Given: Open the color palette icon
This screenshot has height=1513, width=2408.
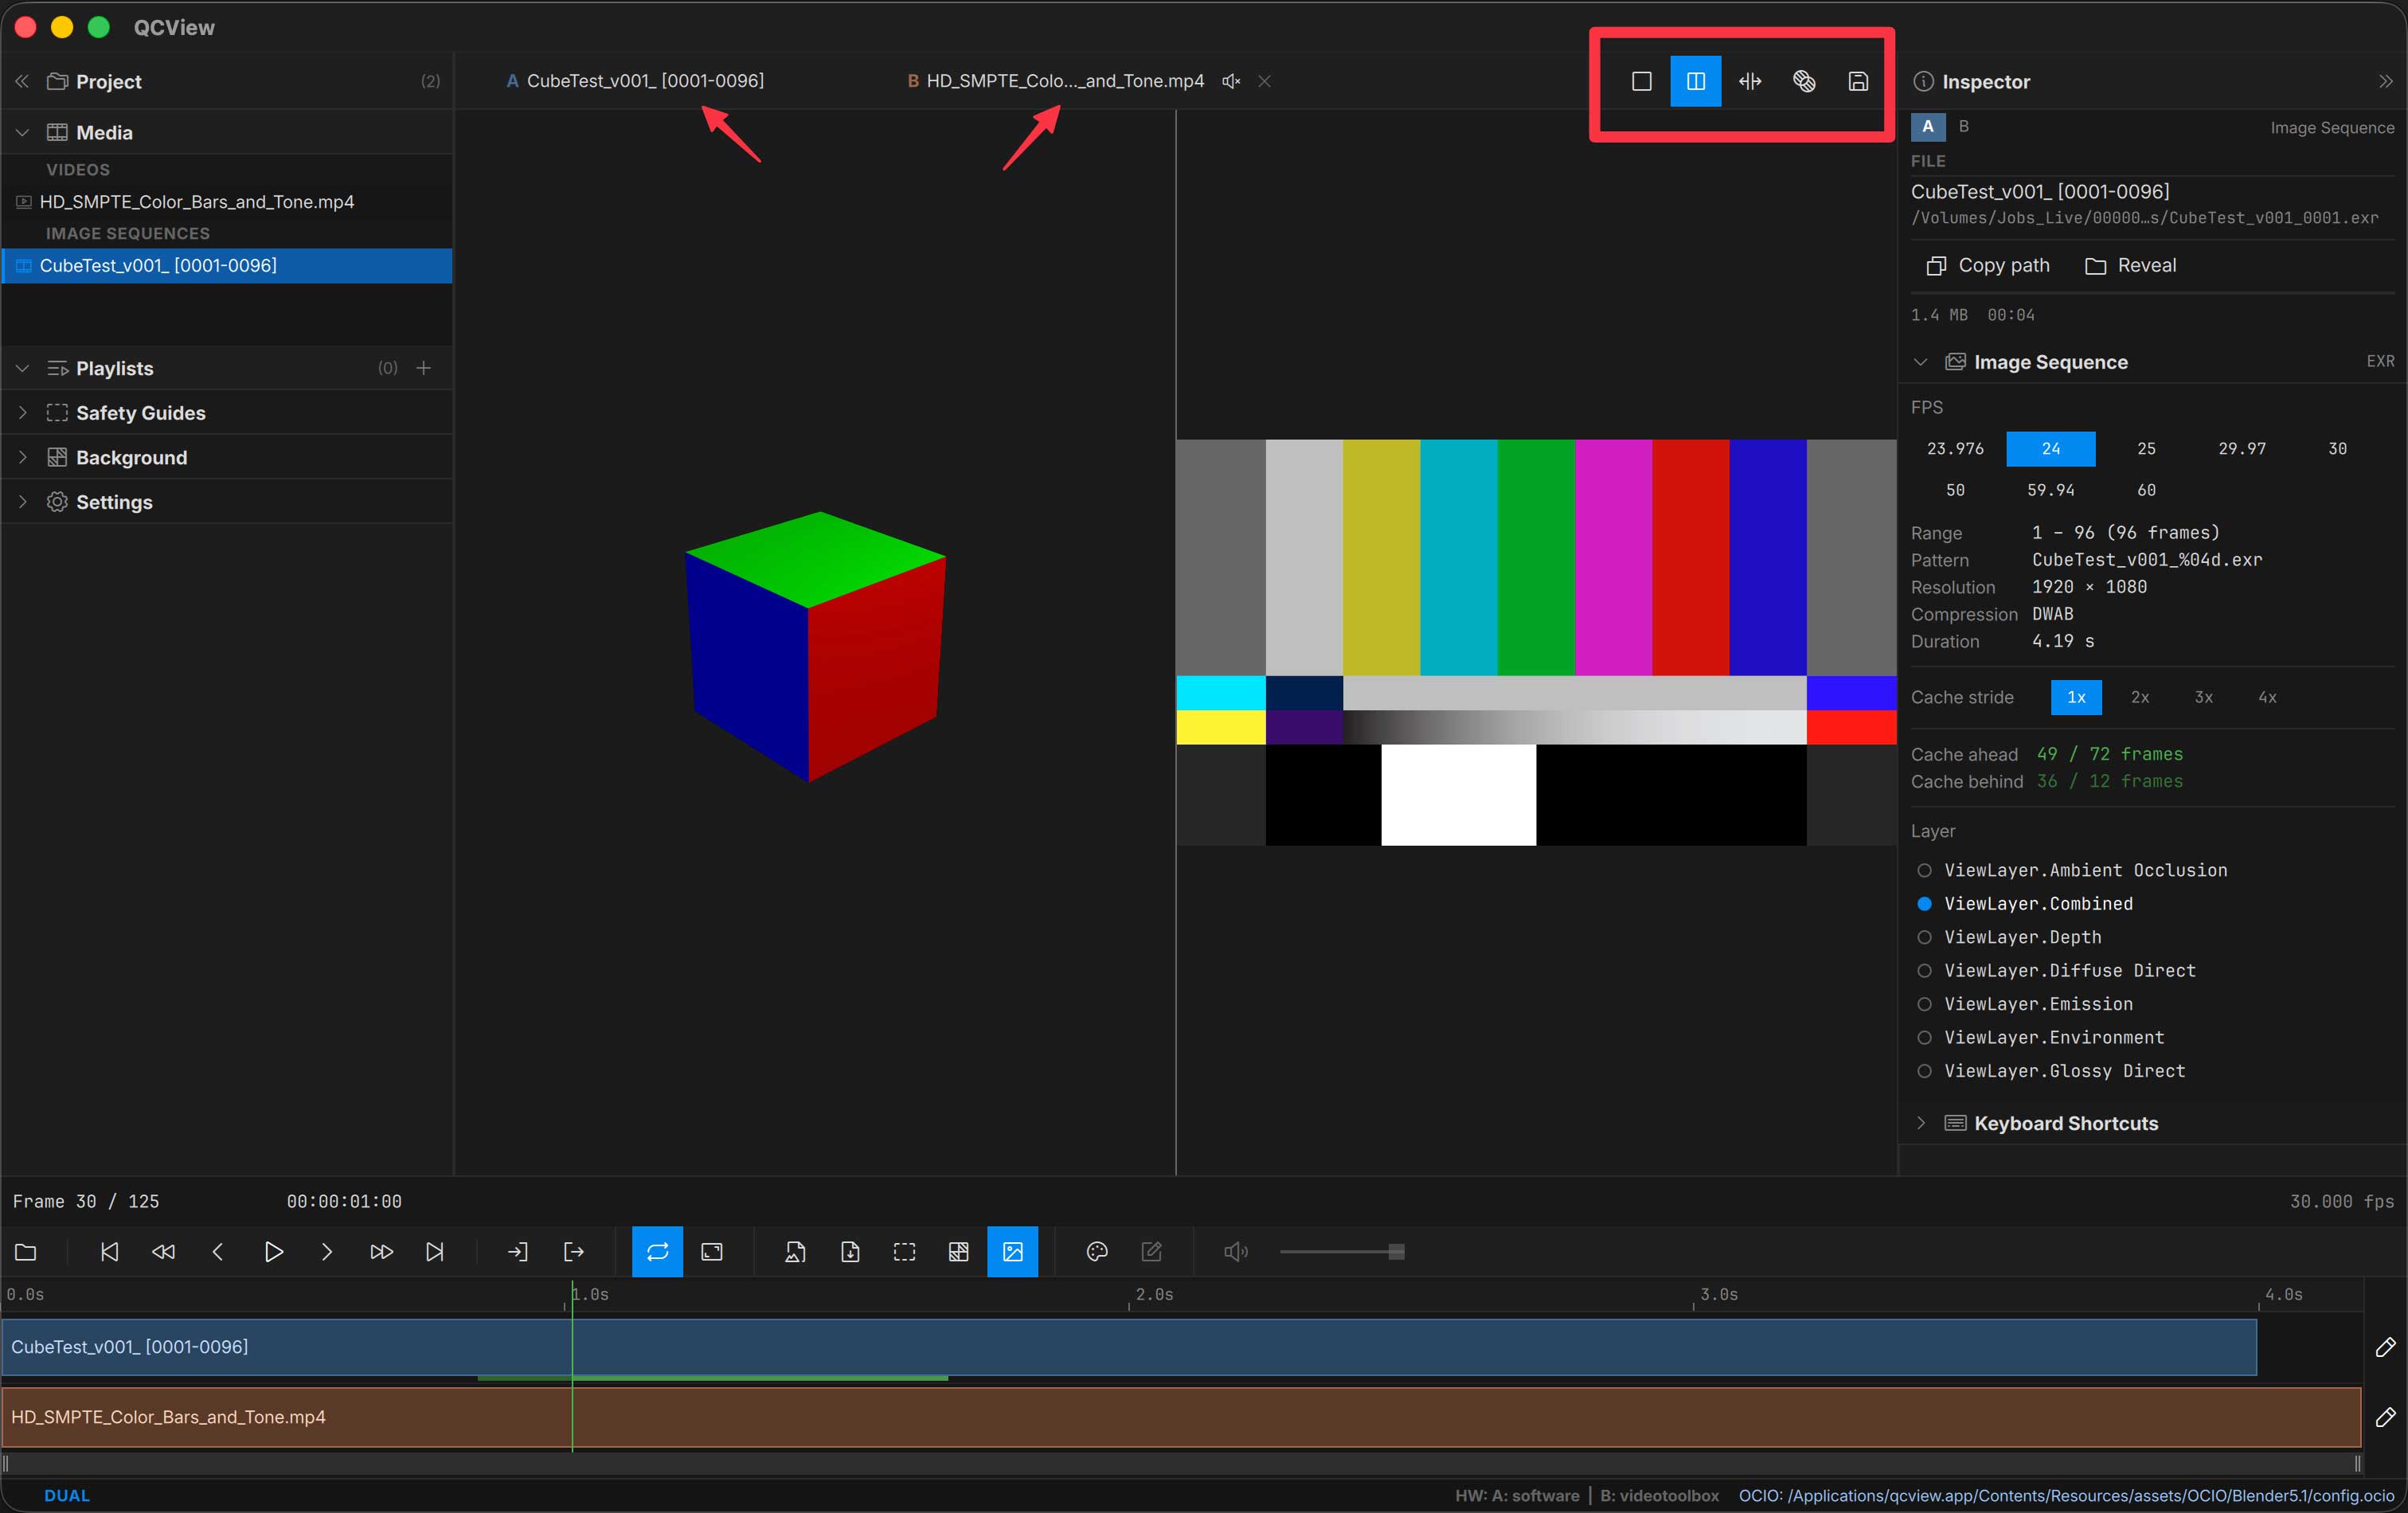Looking at the screenshot, I should (1097, 1251).
